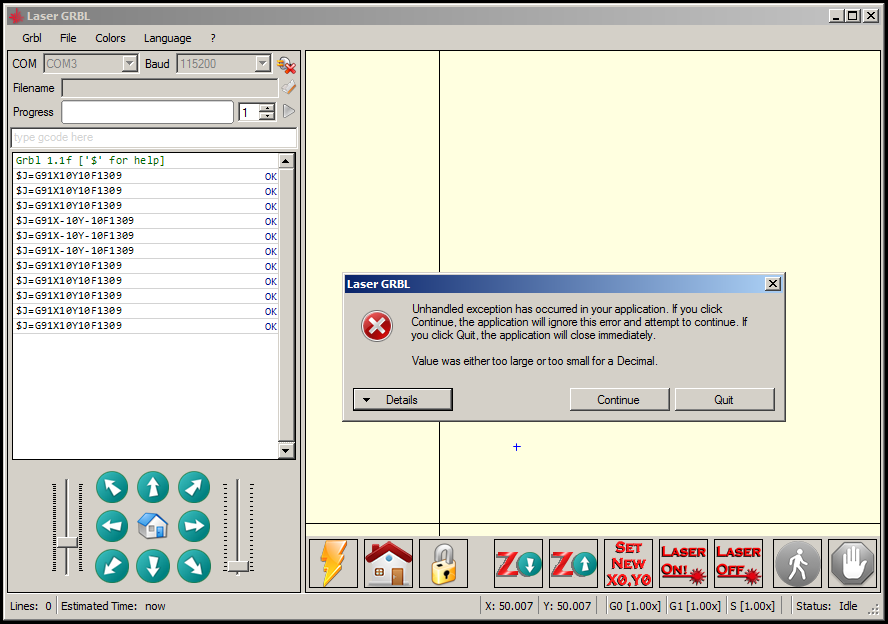
Task: Click the repeat count value field
Action: 249,112
